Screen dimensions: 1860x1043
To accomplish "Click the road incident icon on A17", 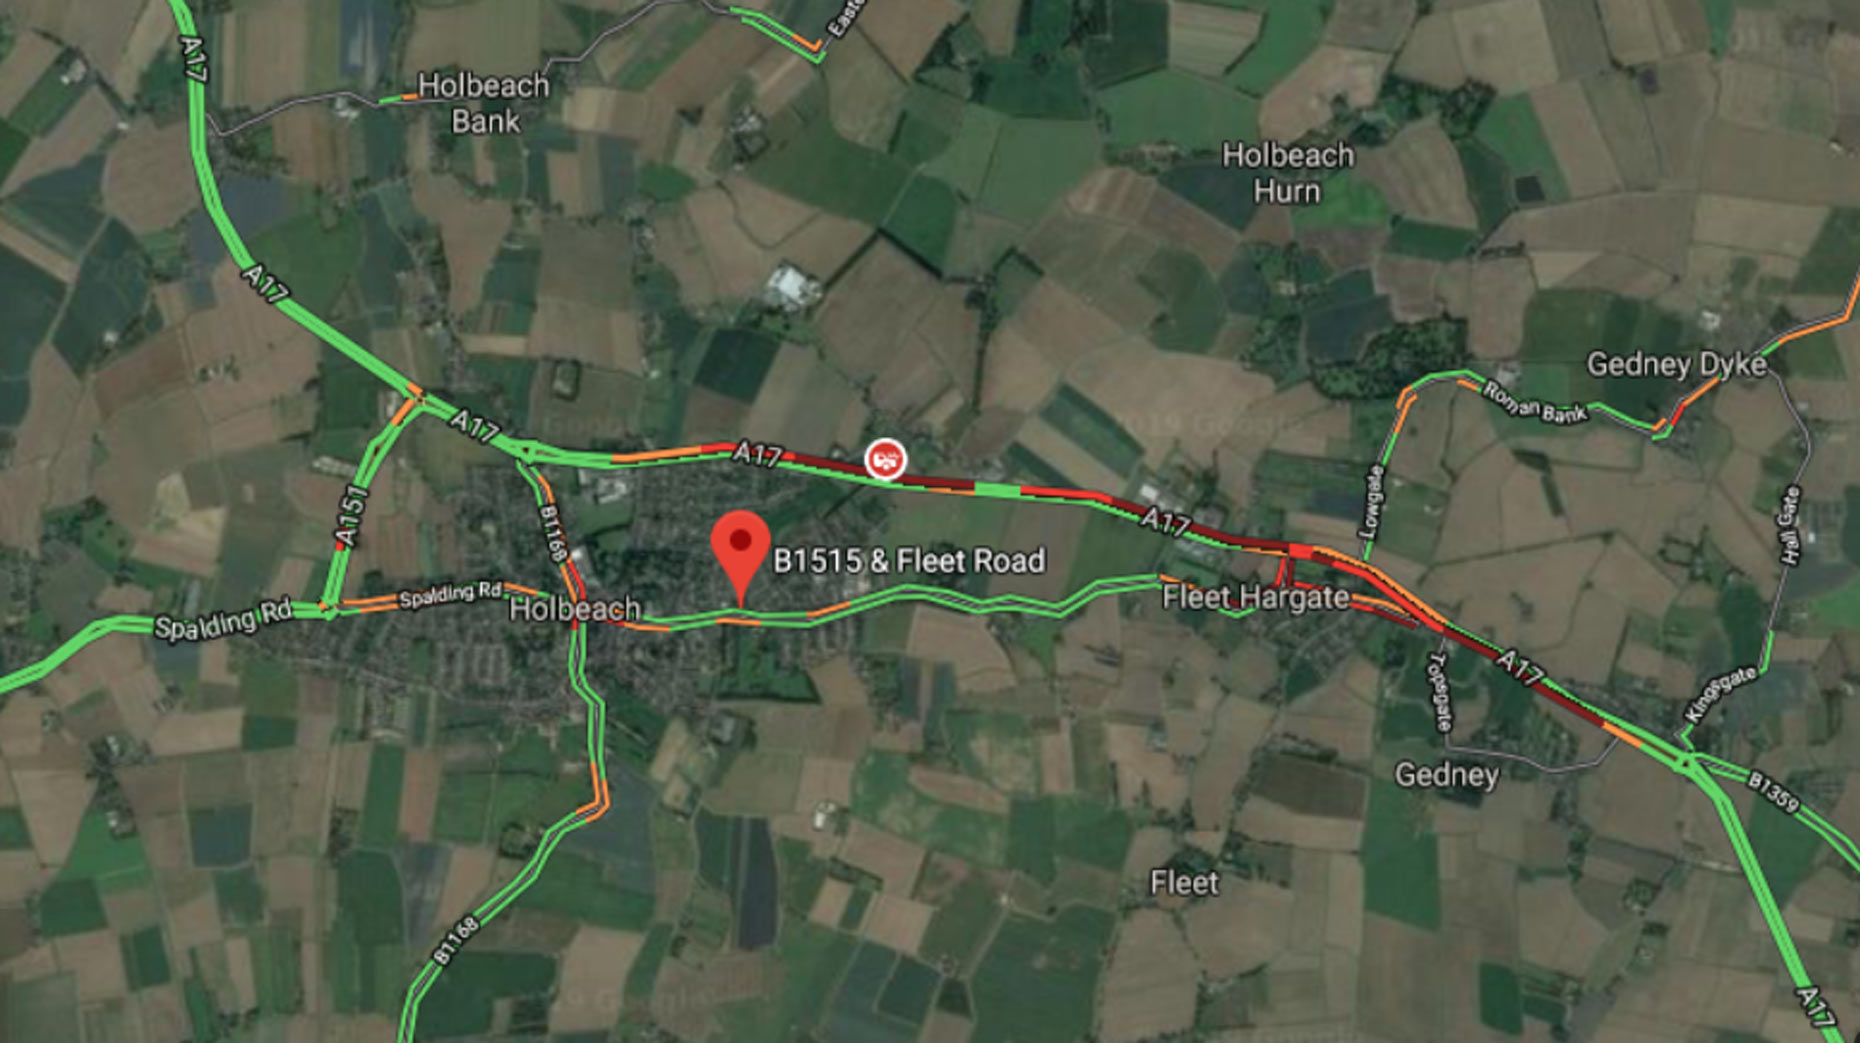I will [885, 460].
